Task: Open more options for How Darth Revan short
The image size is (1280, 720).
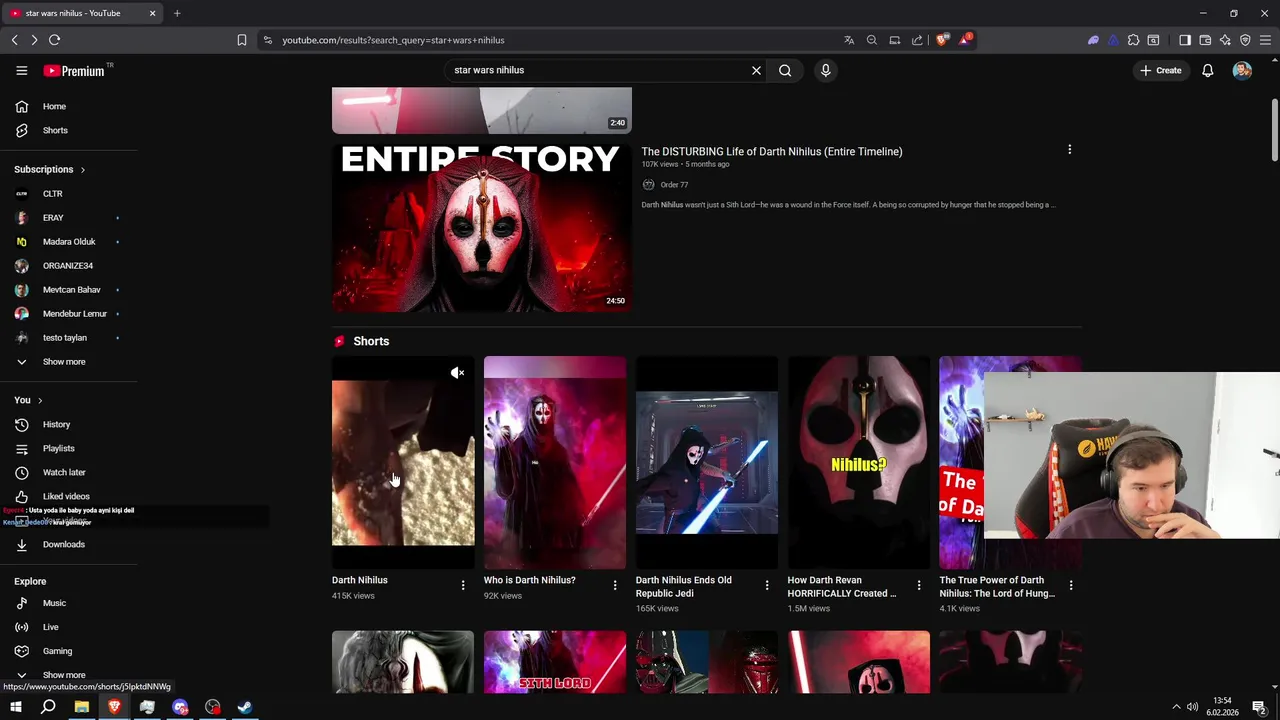Action: click(919, 585)
